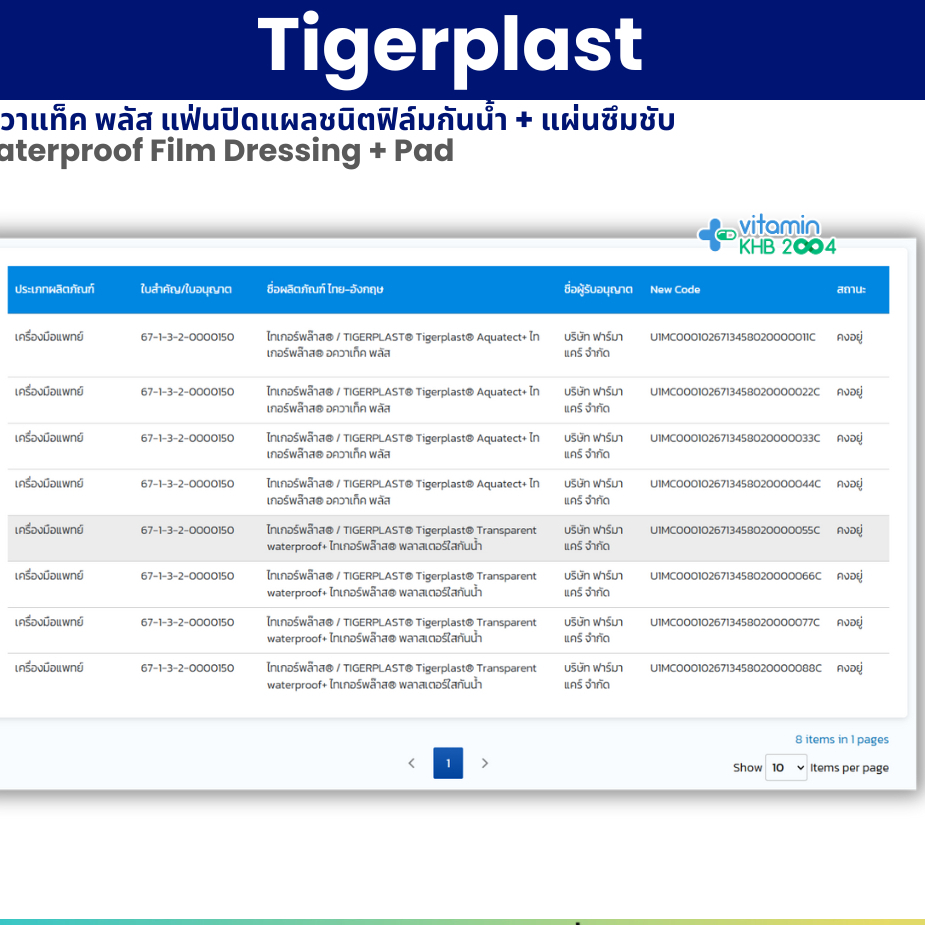Click บริษัท ฟาร์มาแคร์ จำกัด in the 044C row
The width and height of the screenshot is (925, 925).
point(593,491)
